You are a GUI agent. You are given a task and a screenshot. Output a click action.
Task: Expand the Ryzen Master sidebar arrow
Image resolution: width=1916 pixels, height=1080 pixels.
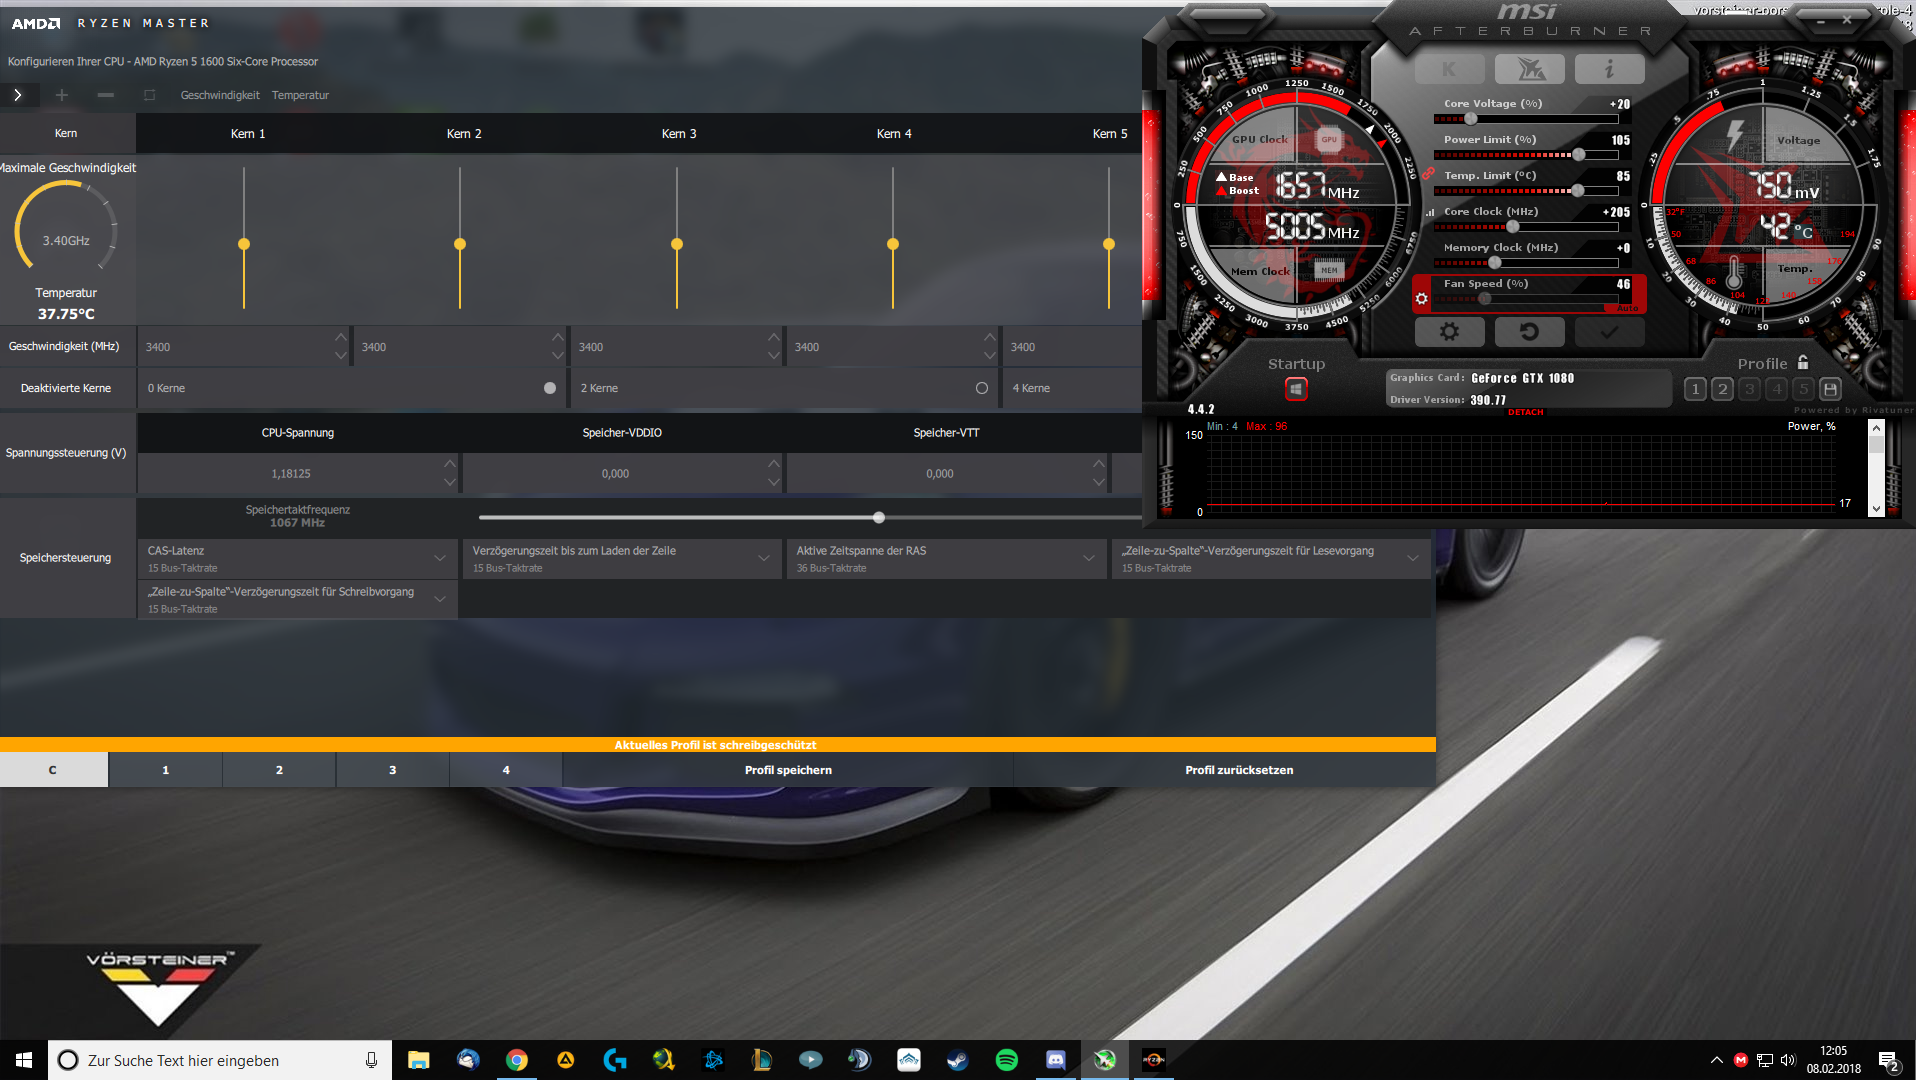click(18, 95)
